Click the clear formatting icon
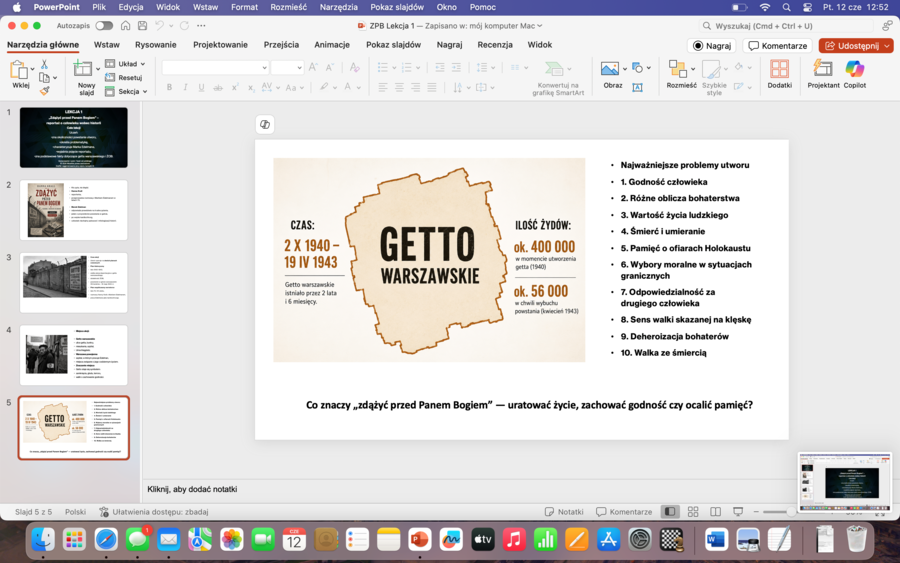 click(x=355, y=67)
